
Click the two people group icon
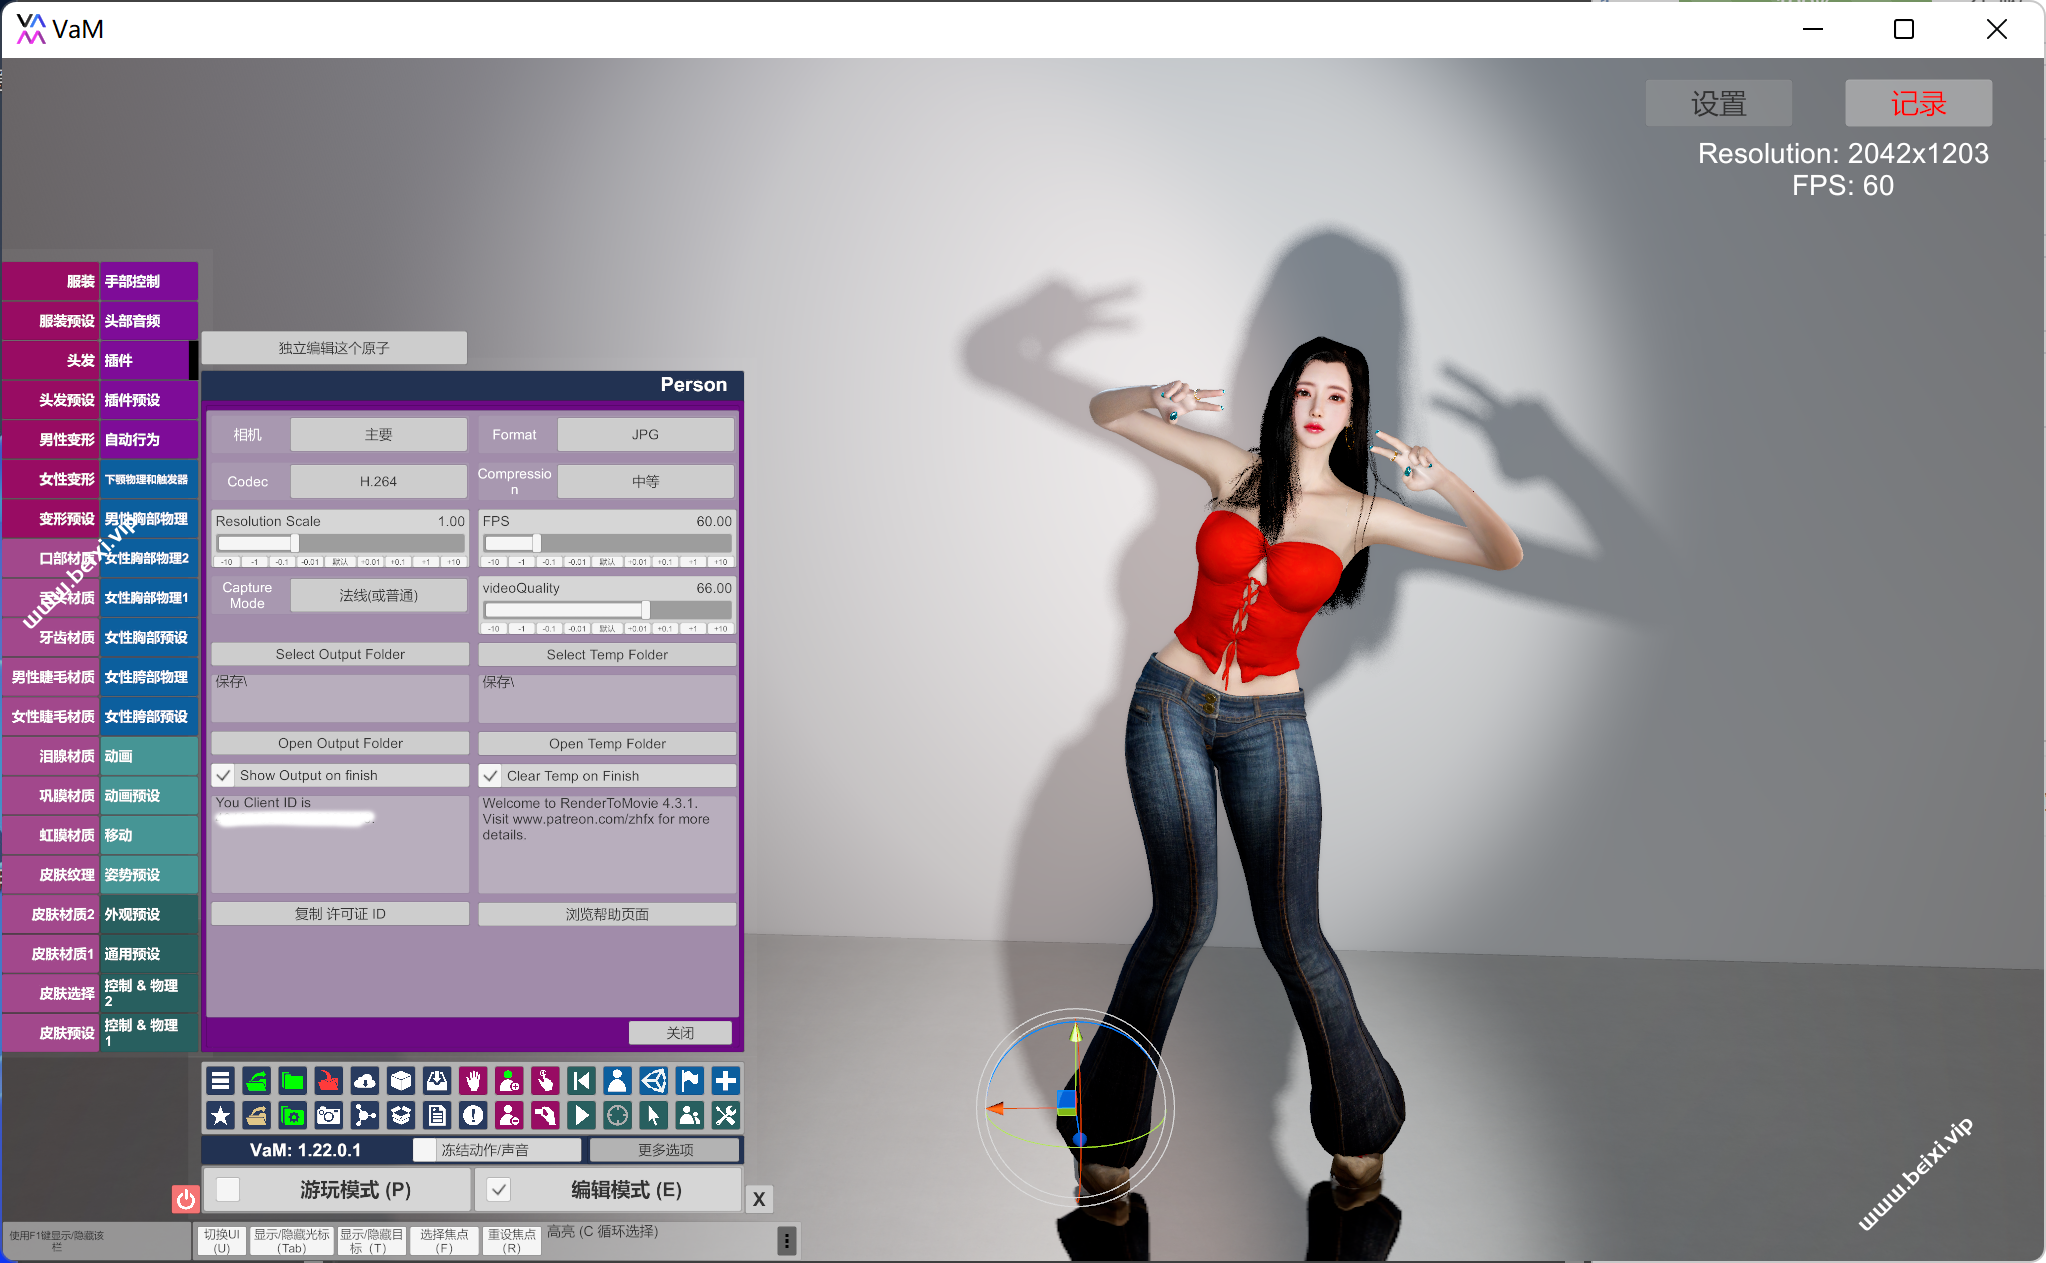click(689, 1116)
